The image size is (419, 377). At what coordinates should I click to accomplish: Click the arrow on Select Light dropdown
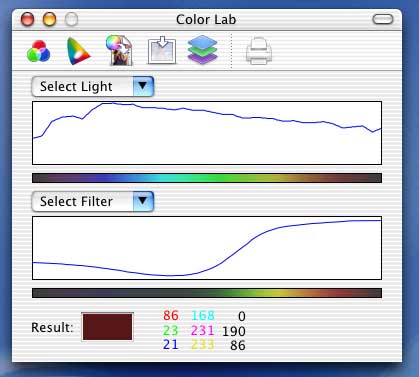point(143,87)
